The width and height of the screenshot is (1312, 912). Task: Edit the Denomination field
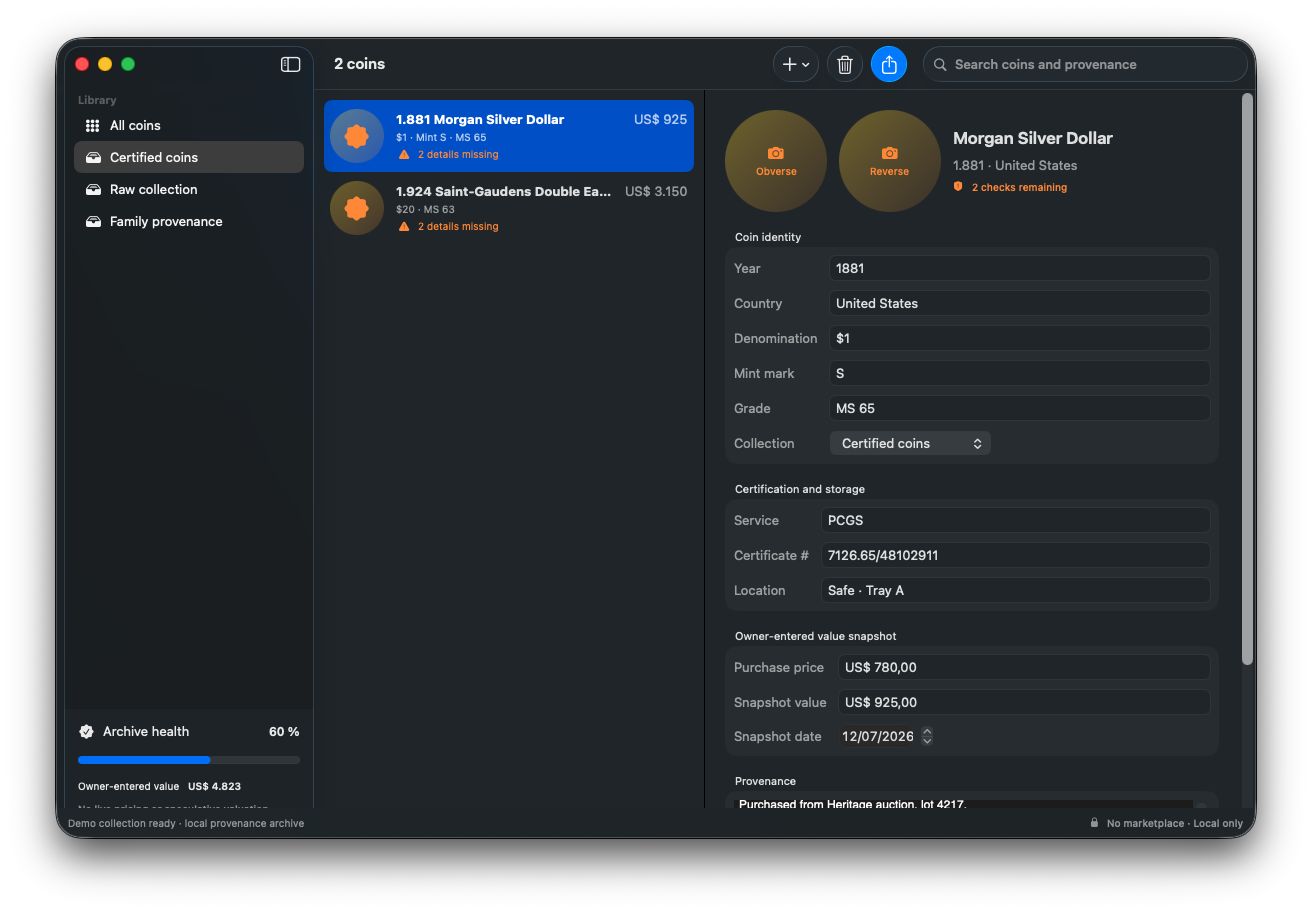click(1020, 338)
